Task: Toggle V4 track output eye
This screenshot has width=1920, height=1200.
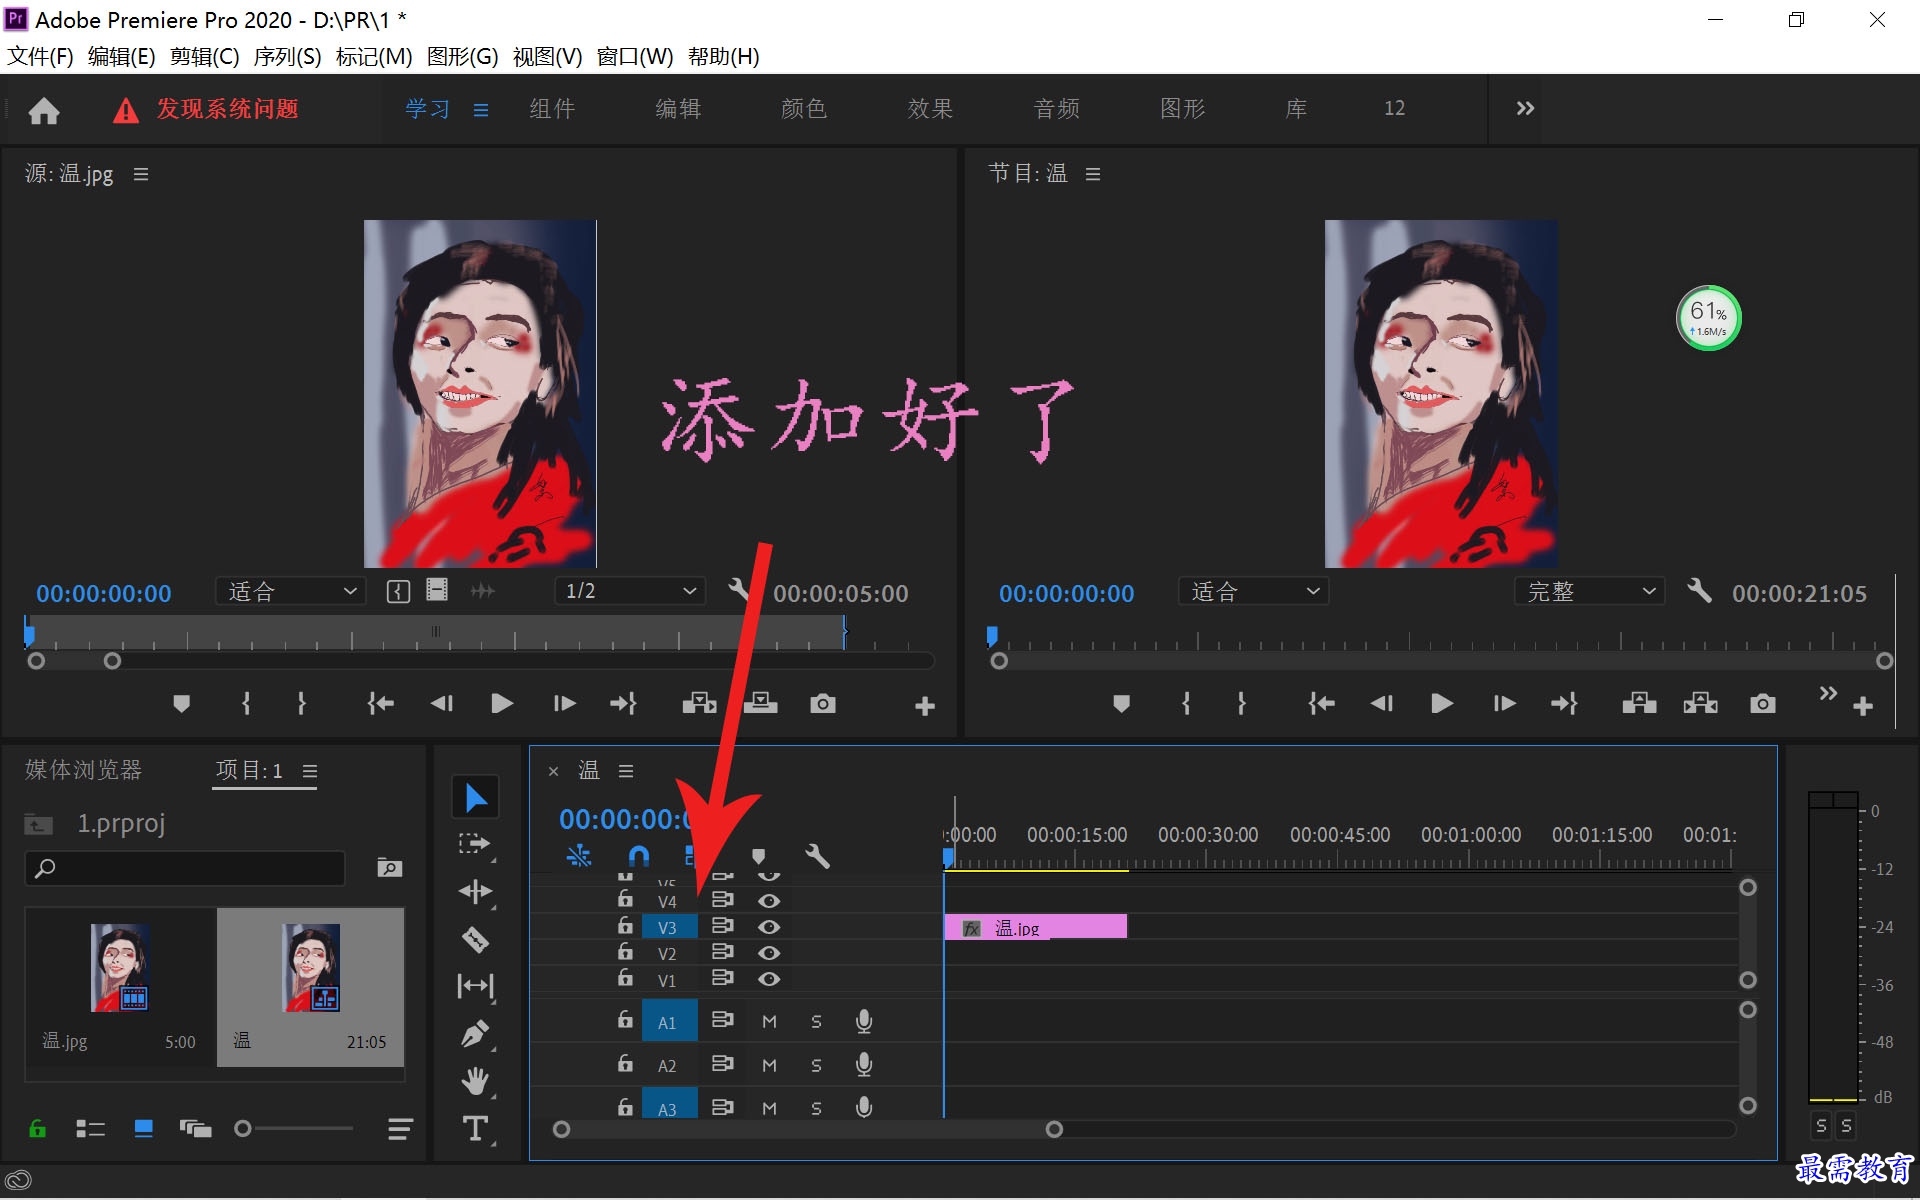Action: [768, 901]
